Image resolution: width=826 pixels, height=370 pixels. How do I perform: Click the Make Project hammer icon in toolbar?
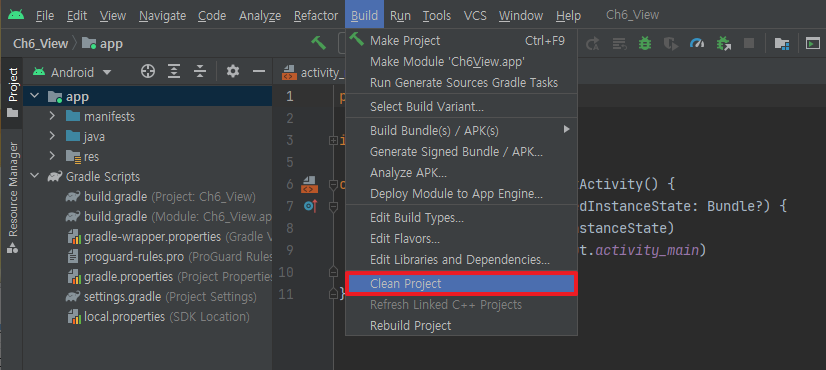318,43
